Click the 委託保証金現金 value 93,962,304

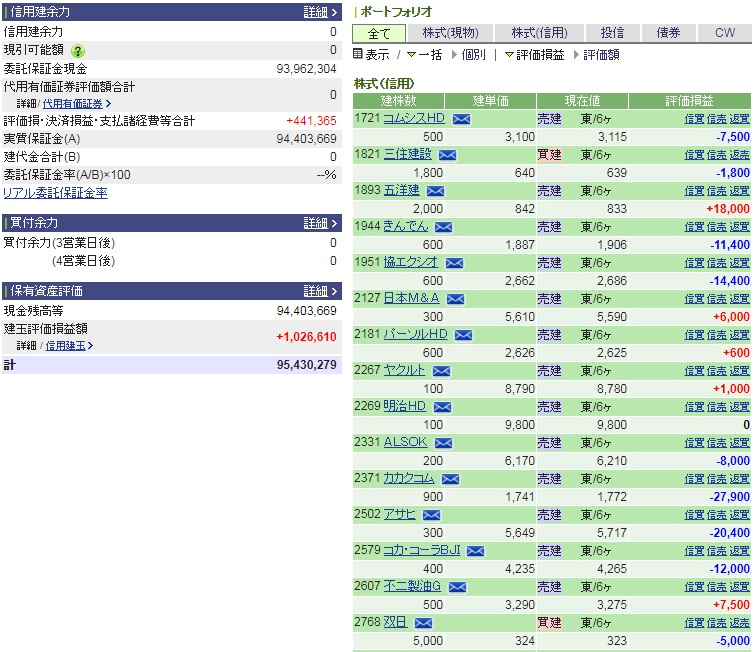[x=306, y=69]
